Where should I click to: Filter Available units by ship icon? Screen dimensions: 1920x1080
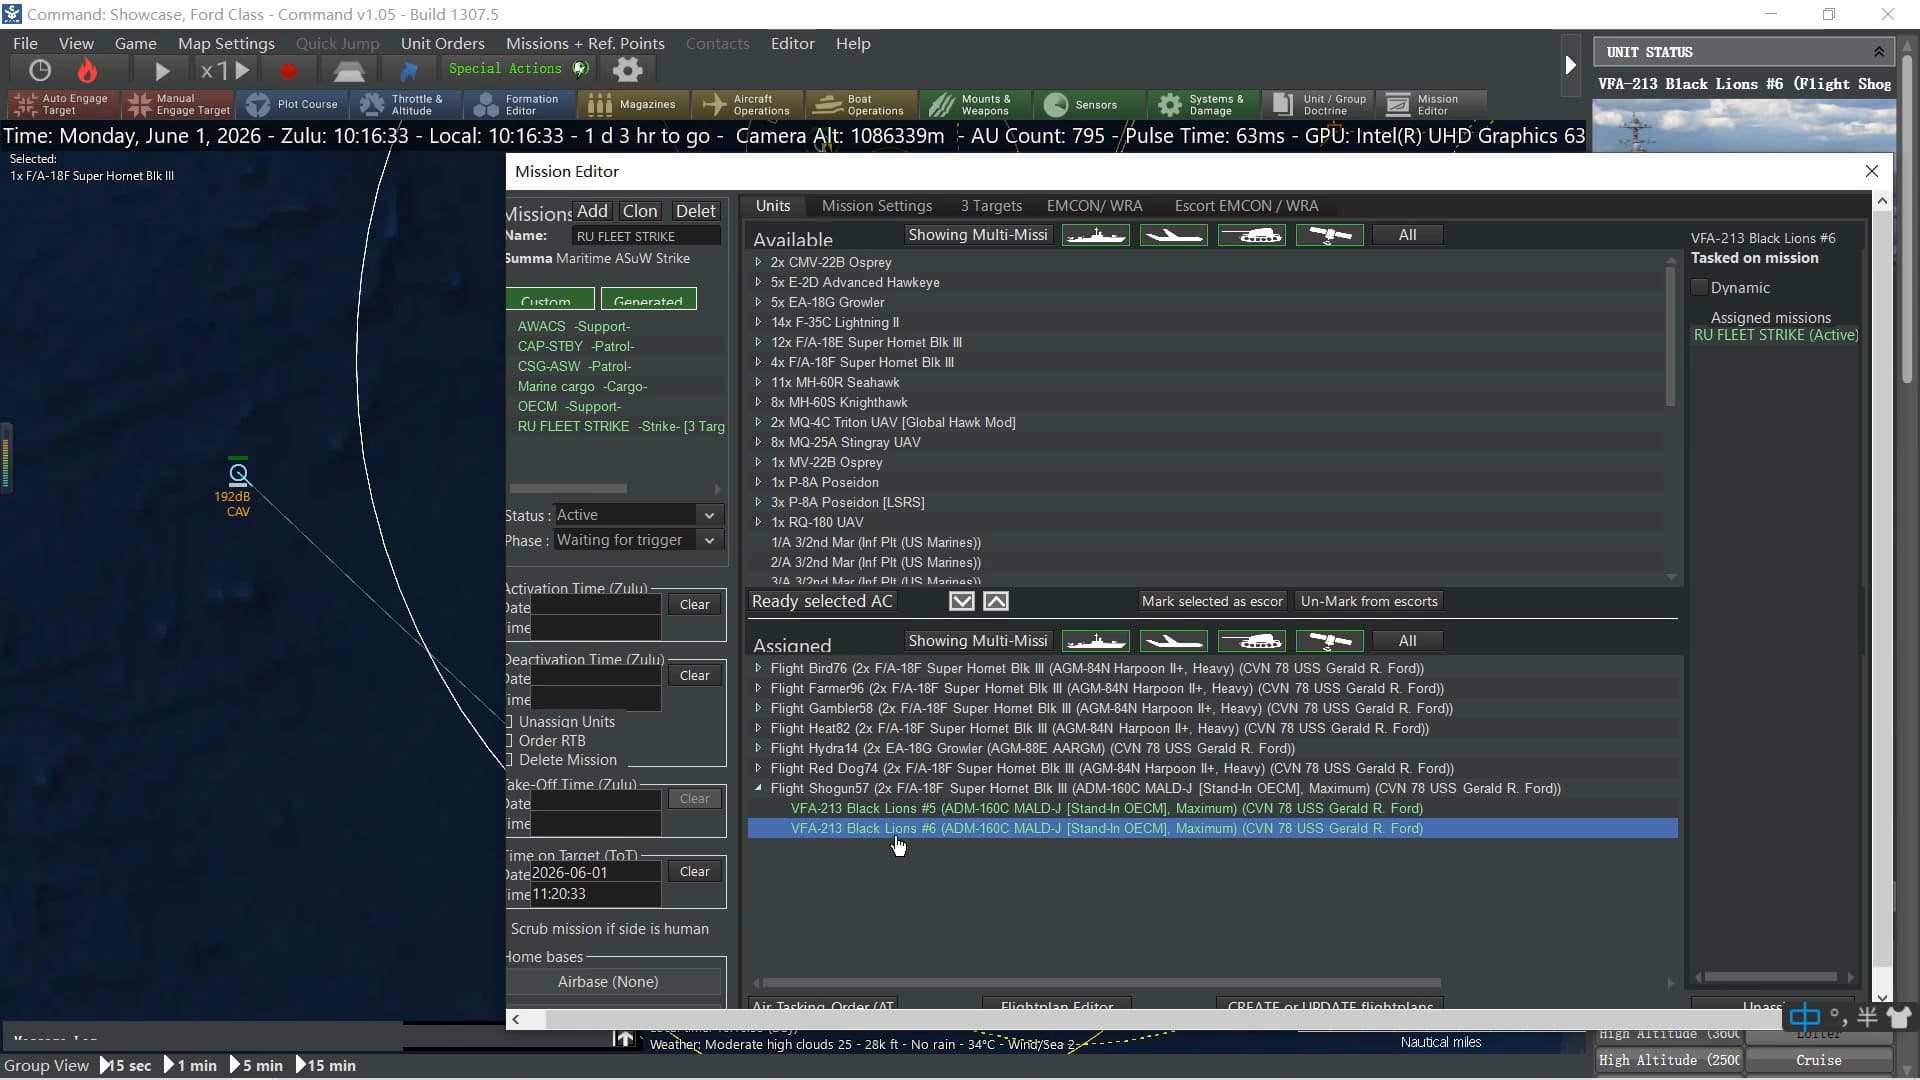pos(1096,235)
